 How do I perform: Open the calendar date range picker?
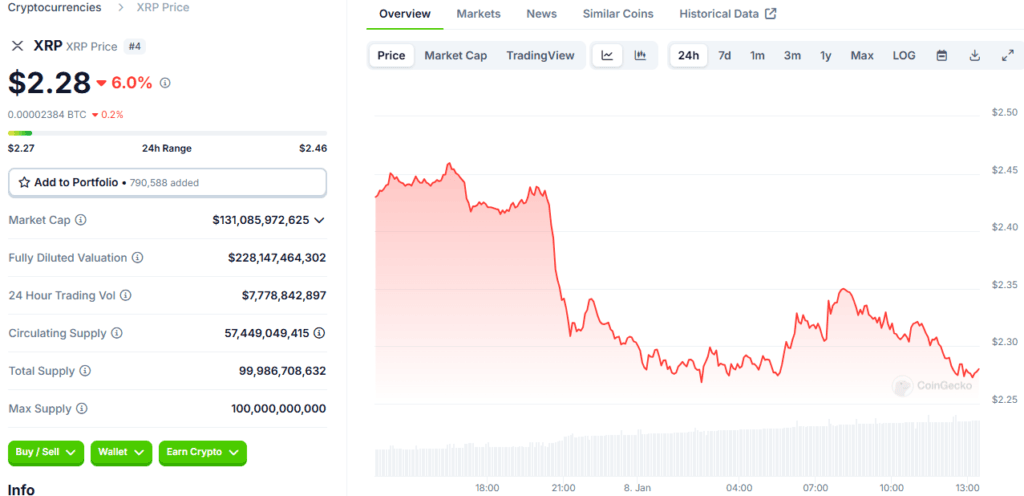942,55
